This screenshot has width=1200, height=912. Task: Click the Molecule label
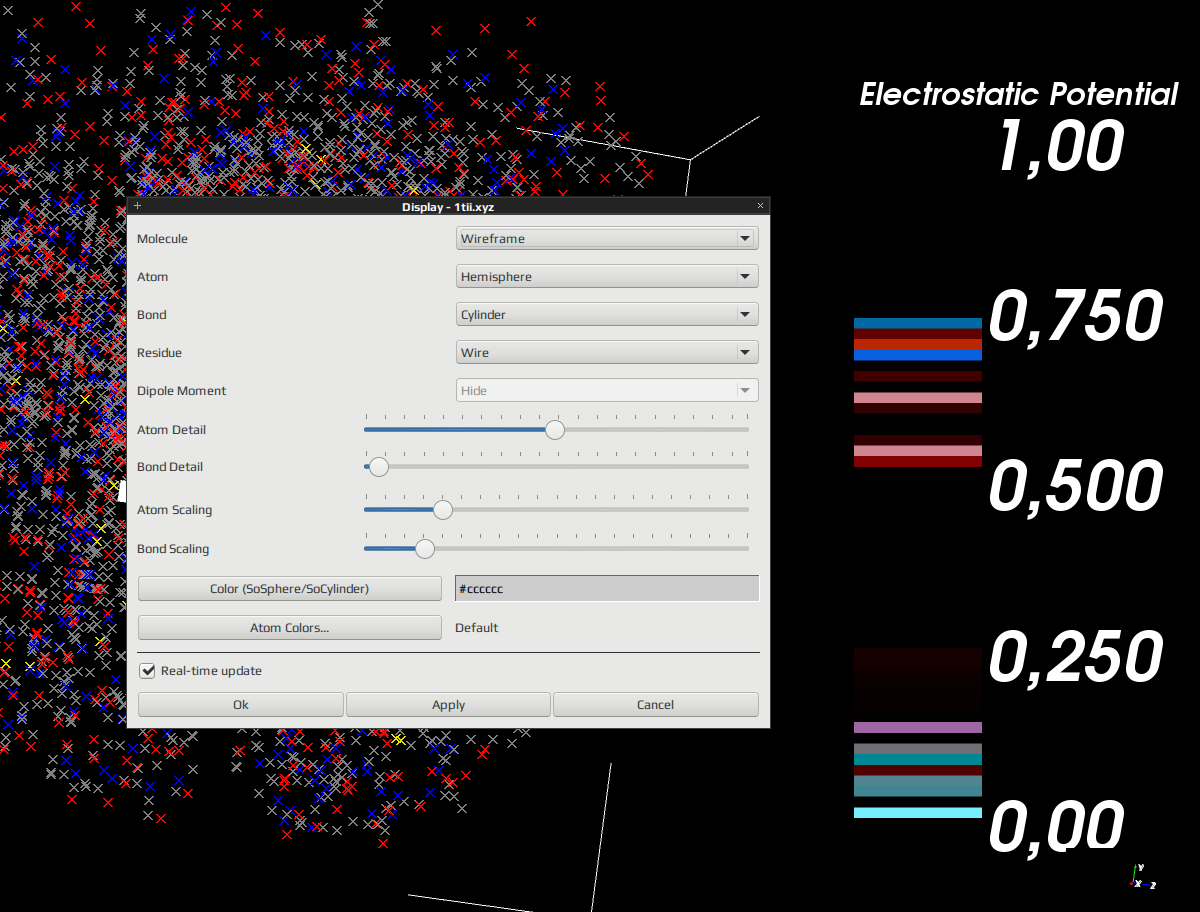coord(162,239)
